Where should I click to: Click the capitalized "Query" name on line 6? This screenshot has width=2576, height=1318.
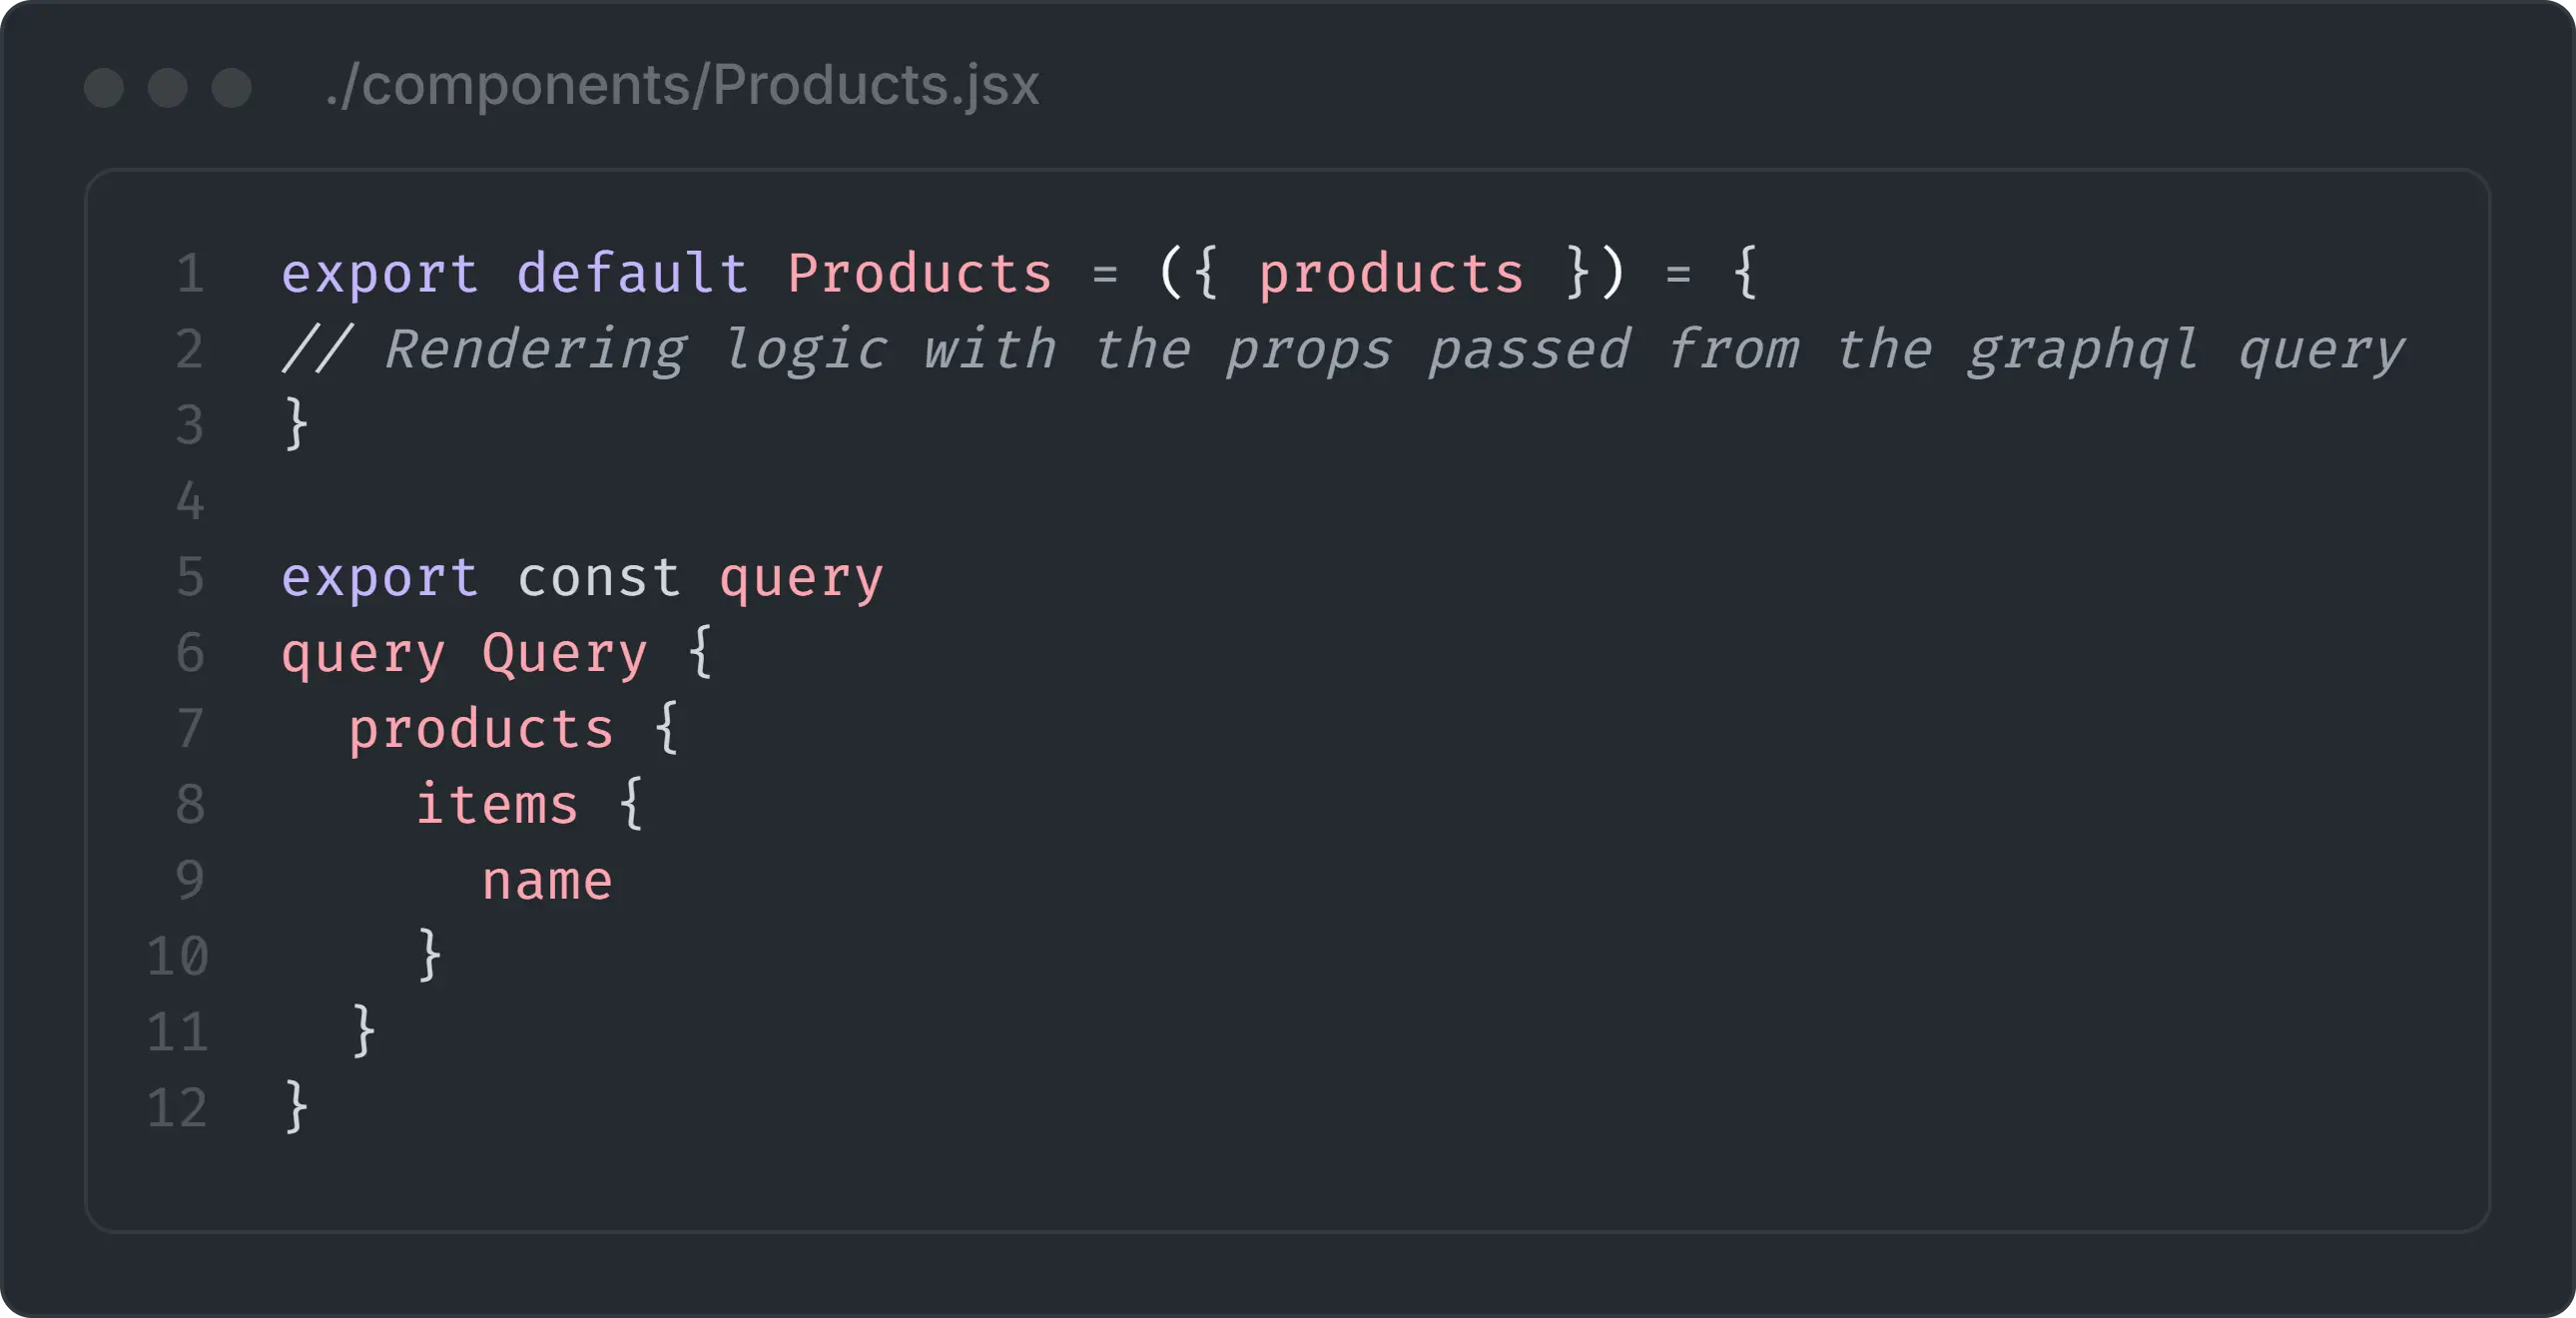coord(565,653)
